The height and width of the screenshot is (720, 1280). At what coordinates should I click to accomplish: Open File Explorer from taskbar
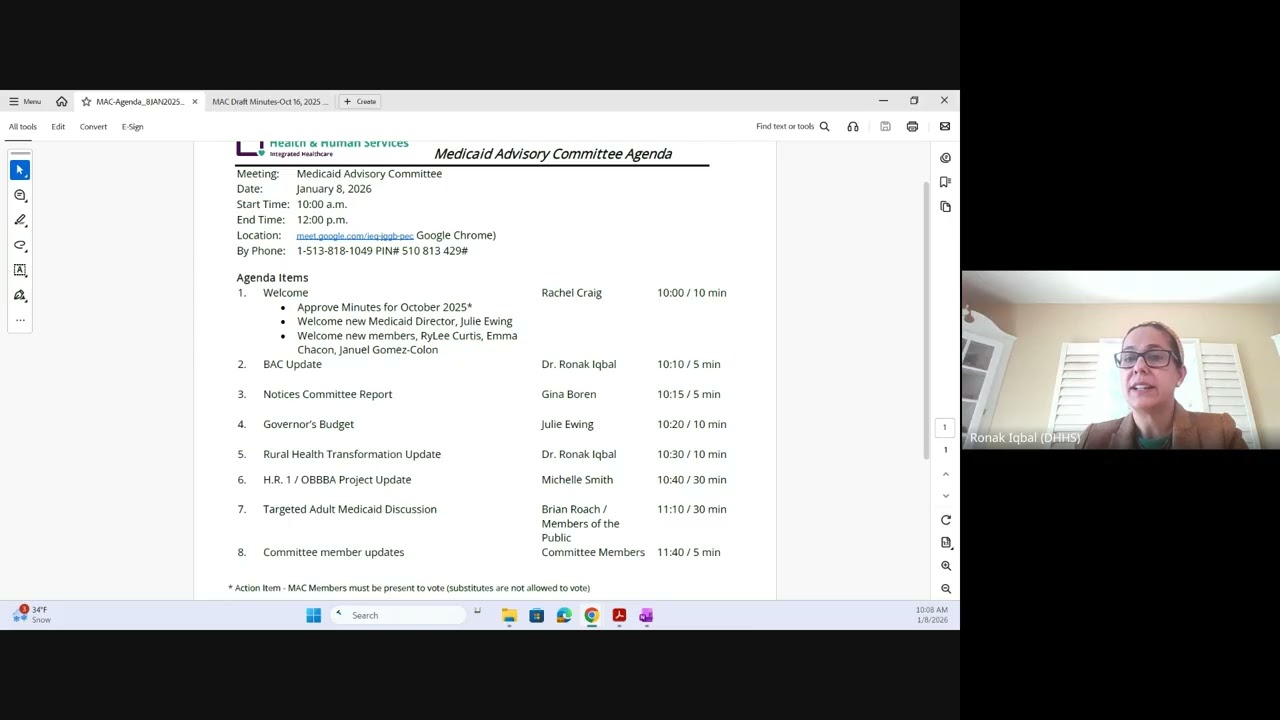[509, 616]
